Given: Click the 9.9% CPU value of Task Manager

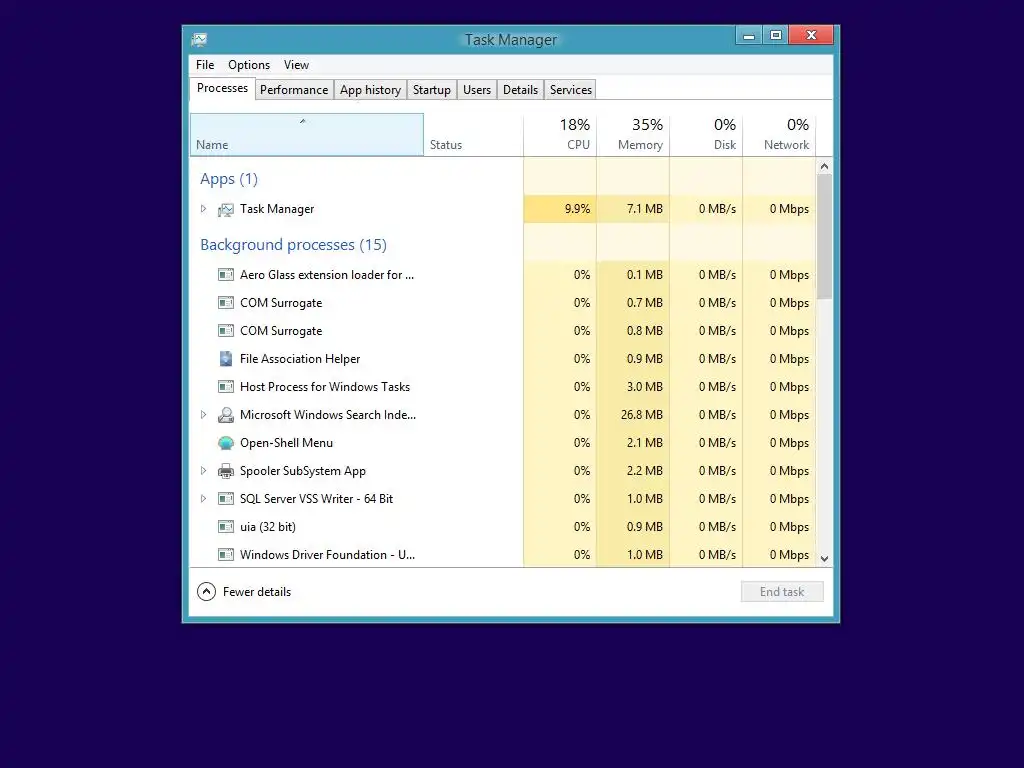Looking at the screenshot, I should (x=577, y=209).
